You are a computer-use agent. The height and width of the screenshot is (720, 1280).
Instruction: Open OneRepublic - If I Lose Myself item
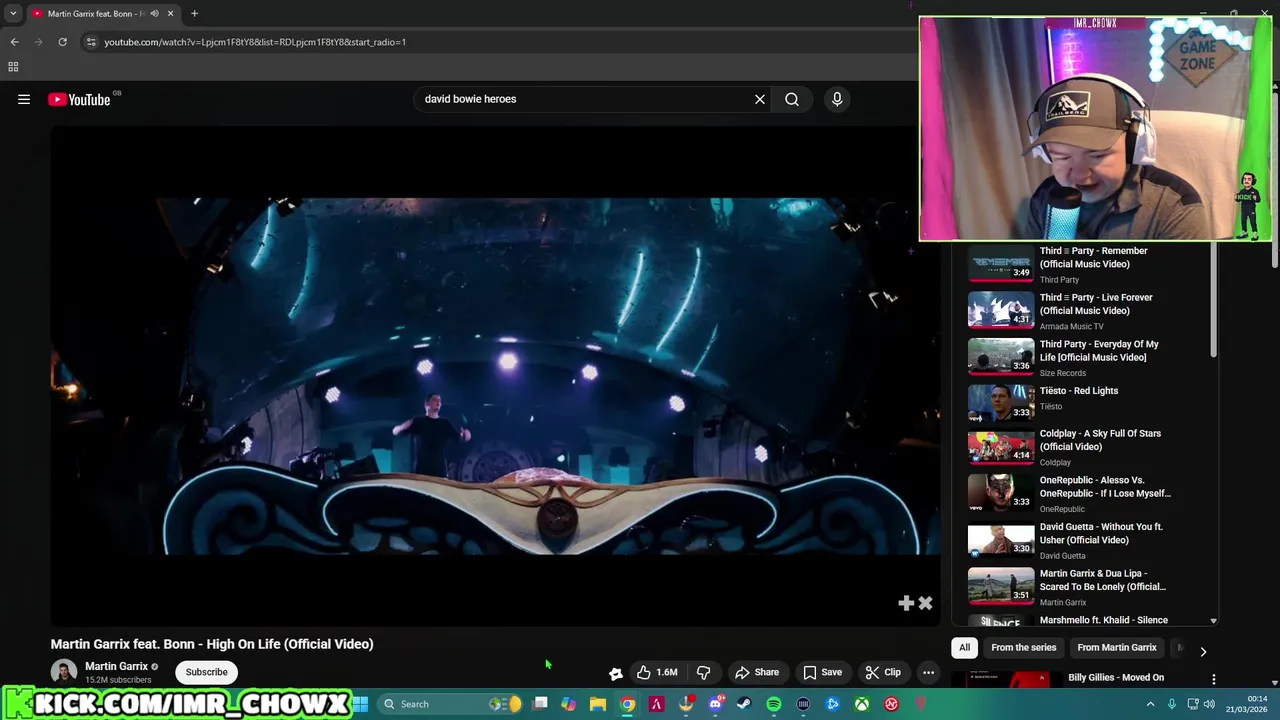[x=1085, y=494]
